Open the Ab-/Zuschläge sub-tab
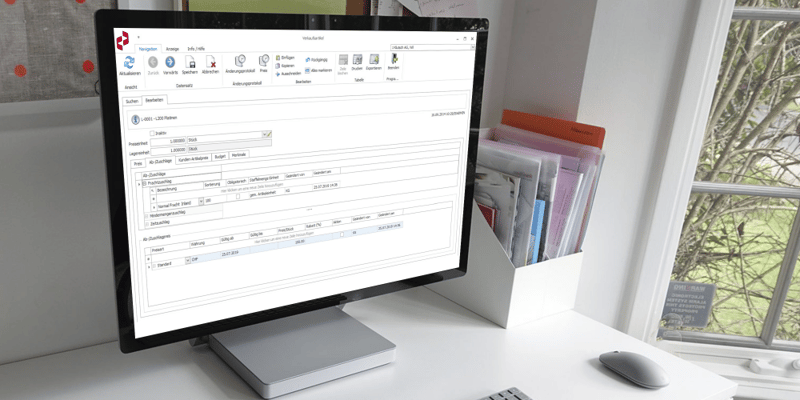The width and height of the screenshot is (800, 400). [x=160, y=162]
